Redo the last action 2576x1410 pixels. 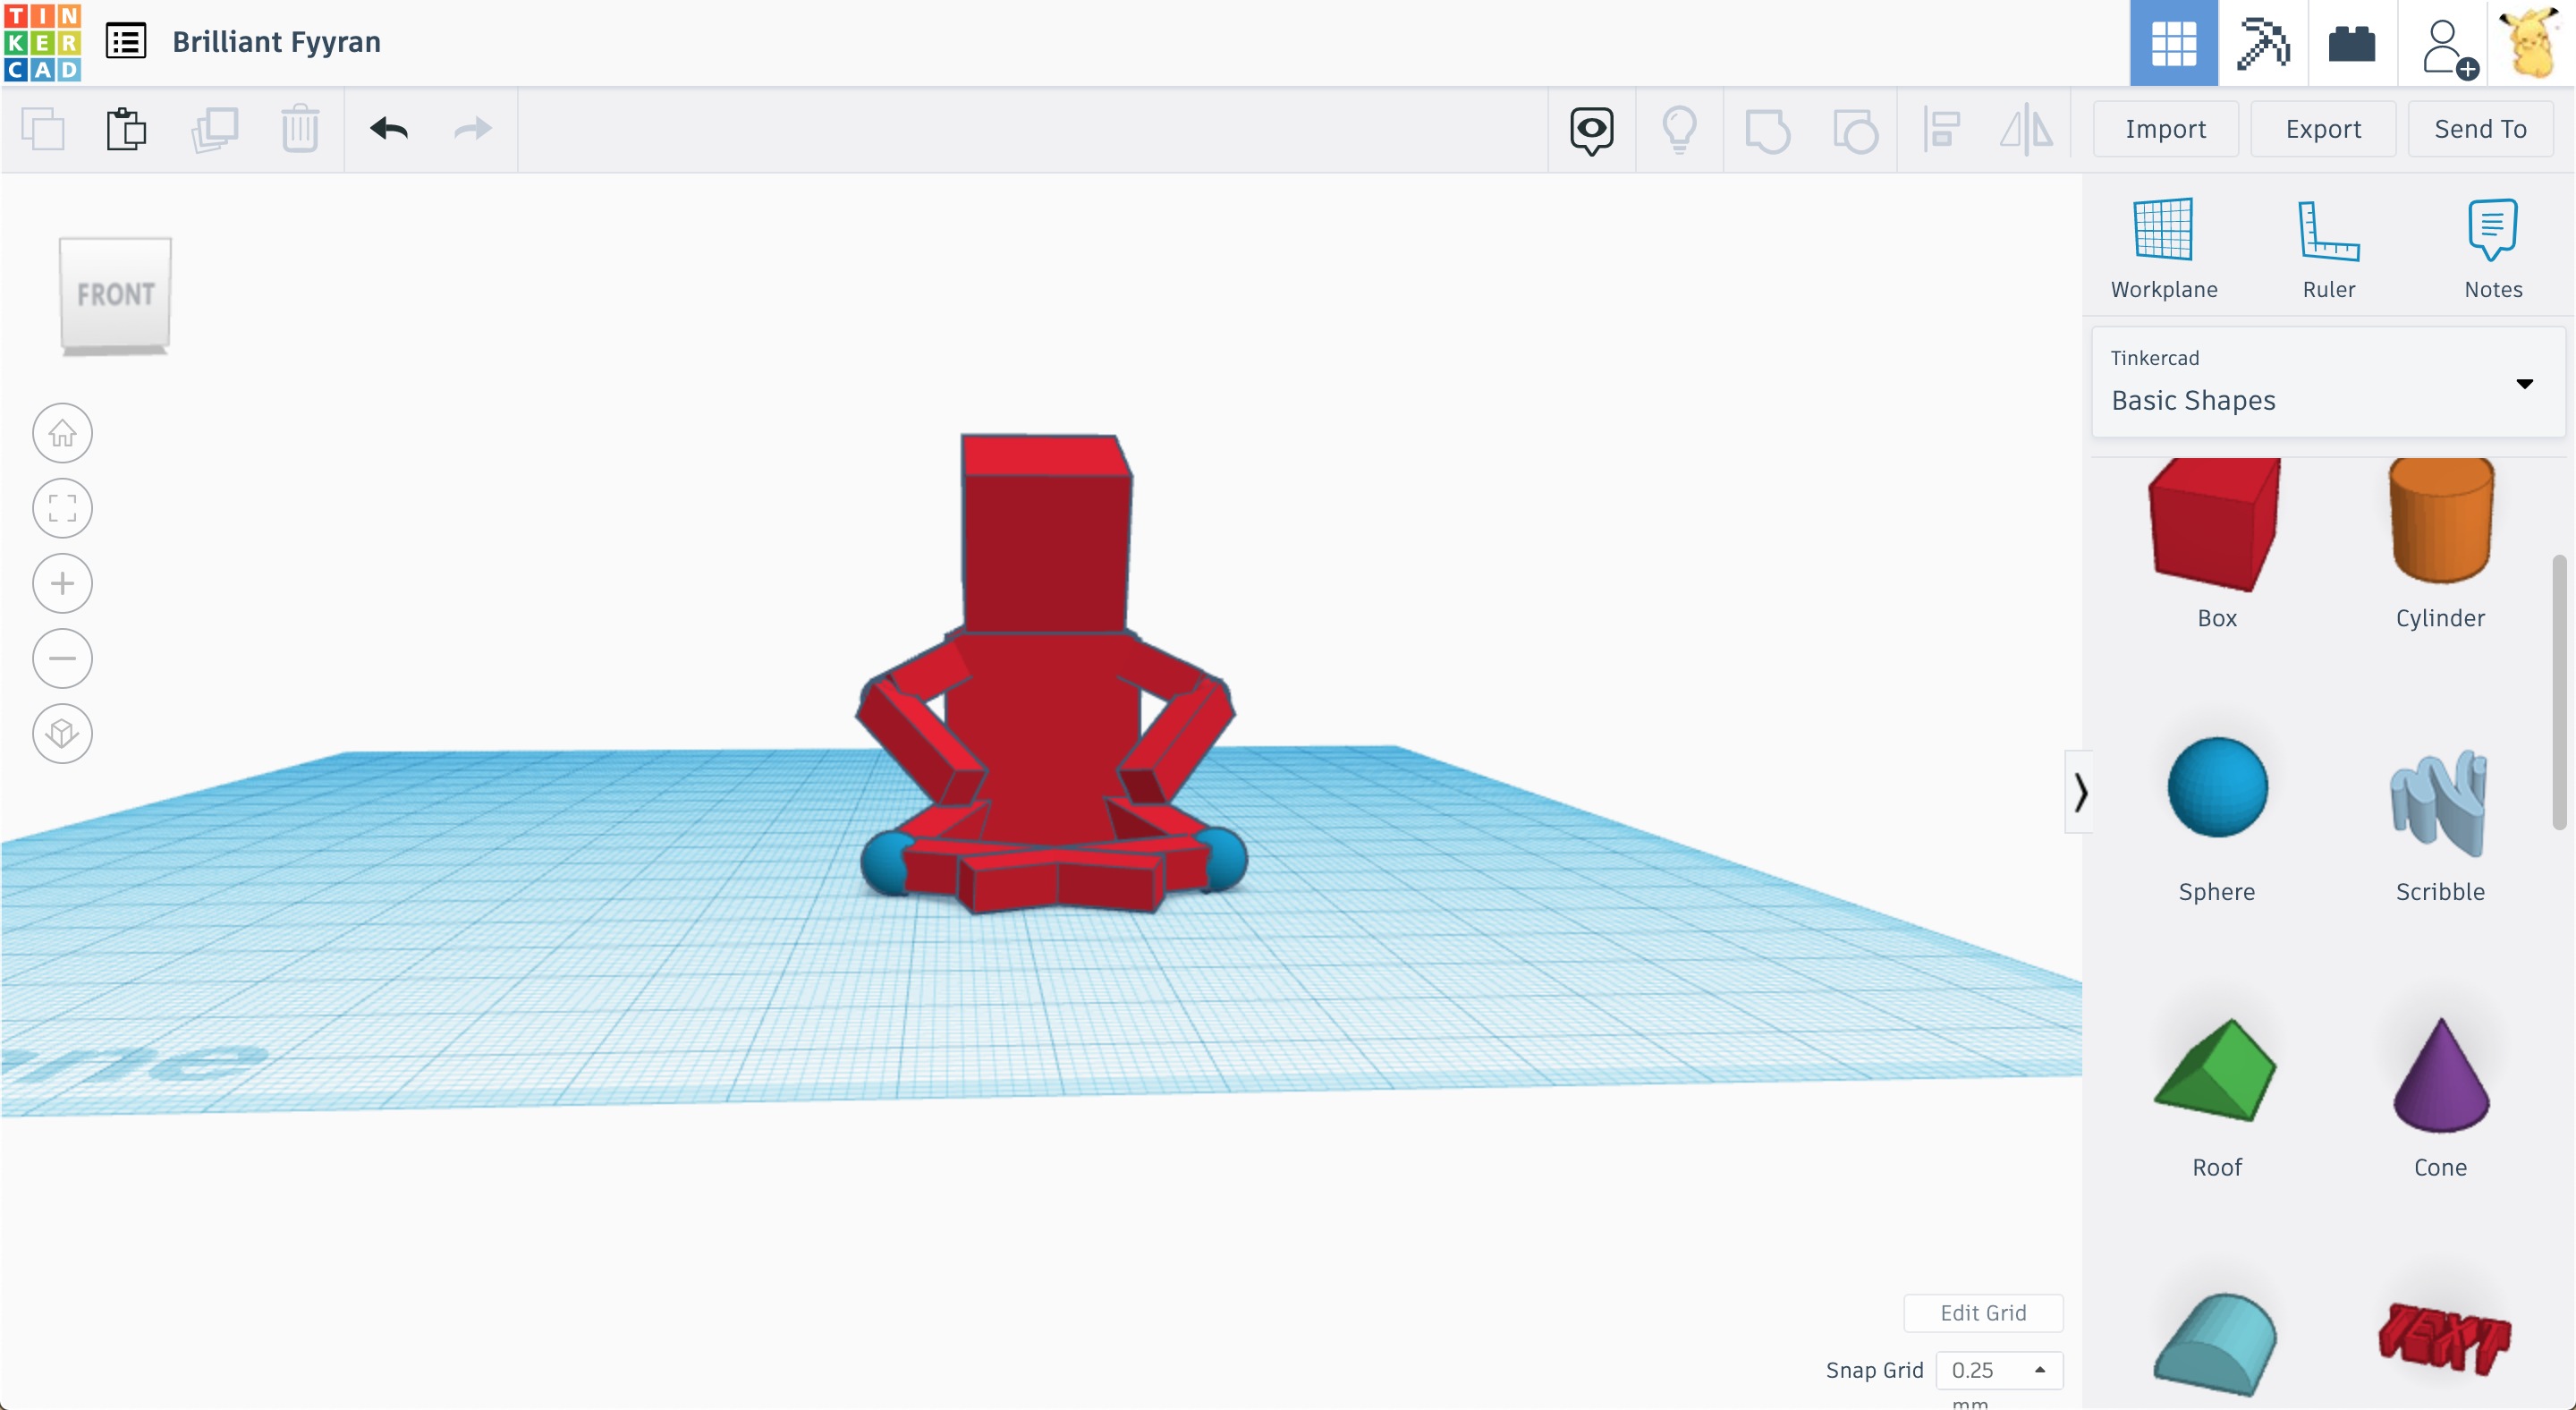(473, 129)
